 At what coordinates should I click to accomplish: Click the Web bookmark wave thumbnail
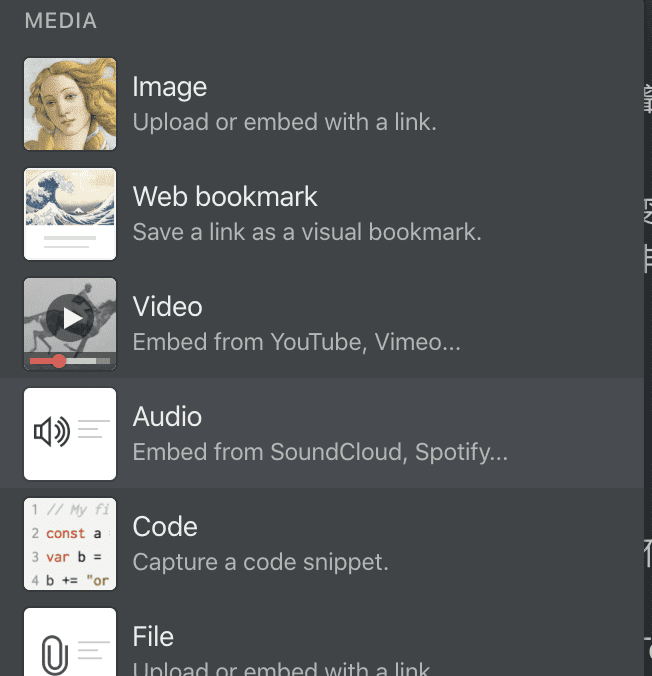click(70, 214)
